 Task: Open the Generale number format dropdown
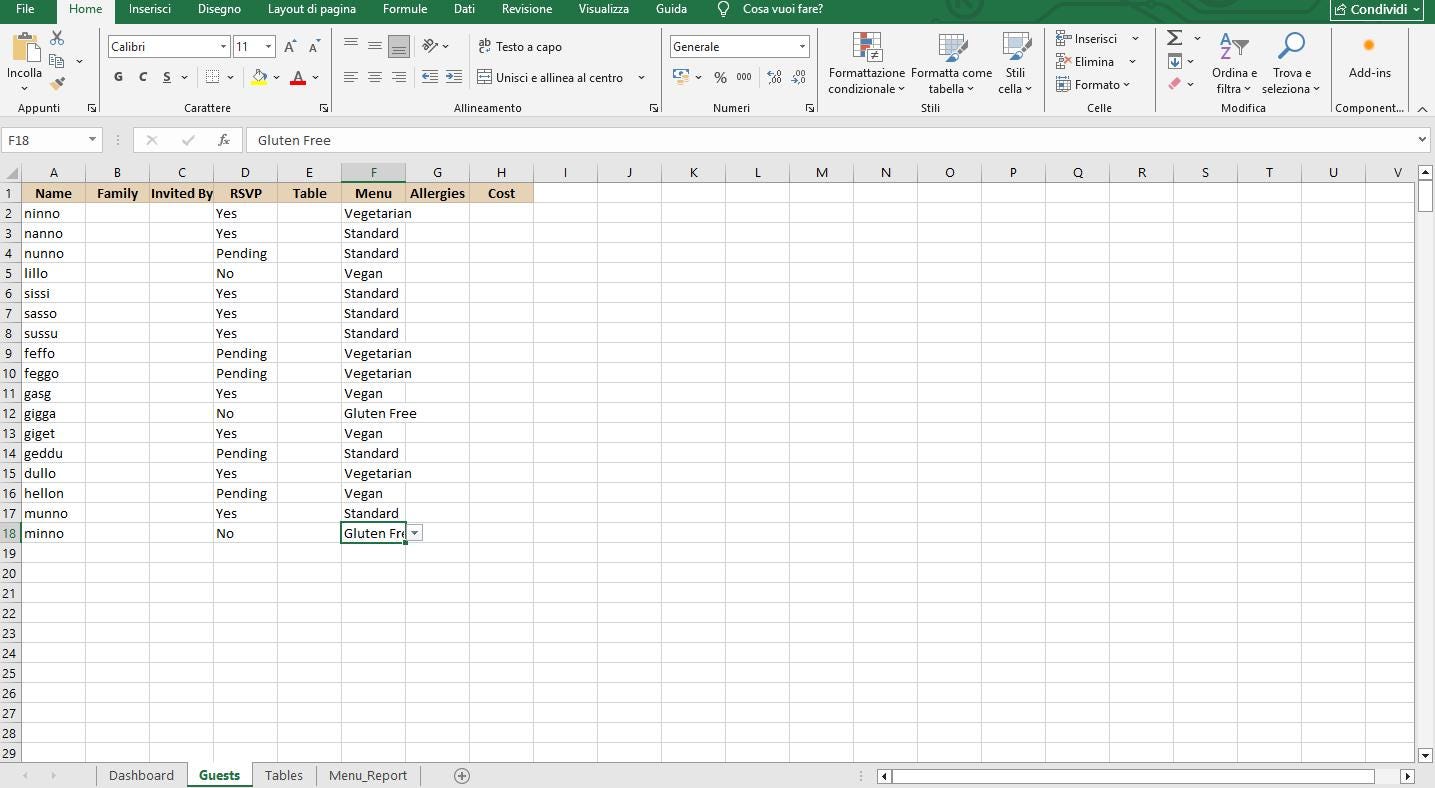point(737,46)
